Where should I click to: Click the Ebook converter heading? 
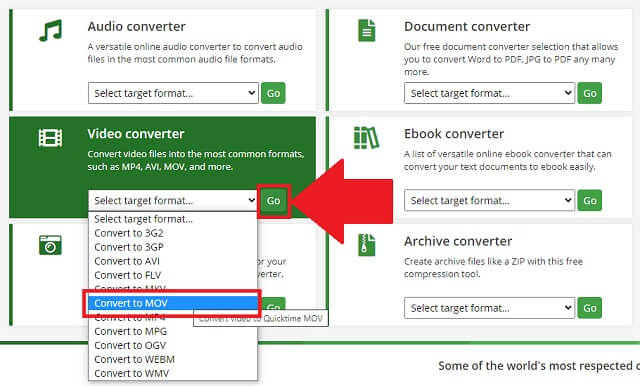coord(454,134)
